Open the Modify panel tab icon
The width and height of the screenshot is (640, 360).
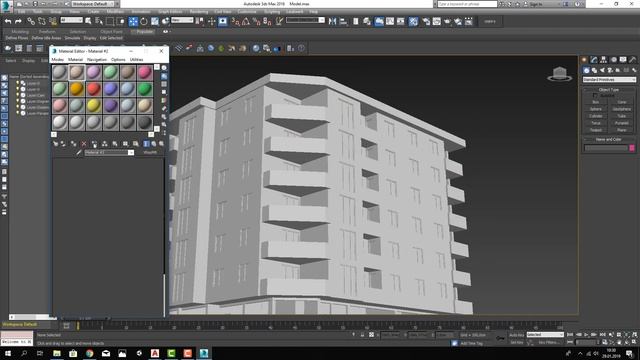click(594, 60)
